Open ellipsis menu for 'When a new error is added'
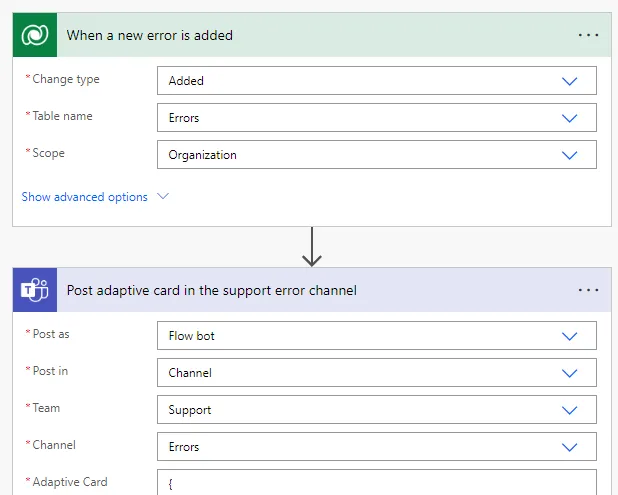 pos(588,35)
